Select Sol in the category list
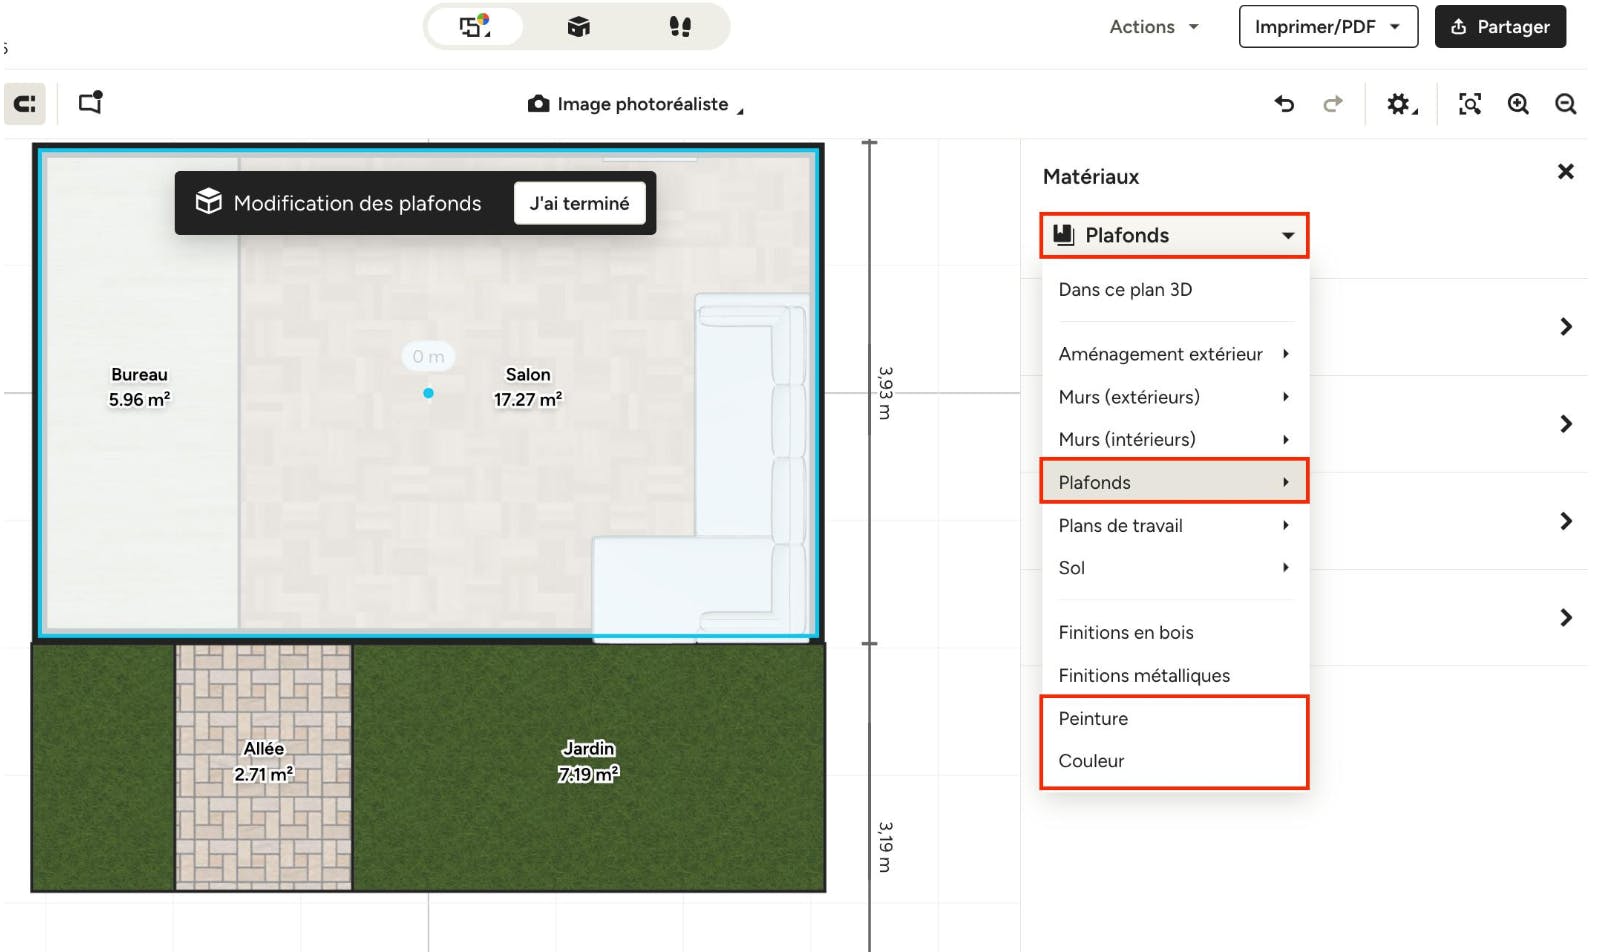The image size is (1608, 952). (1072, 568)
